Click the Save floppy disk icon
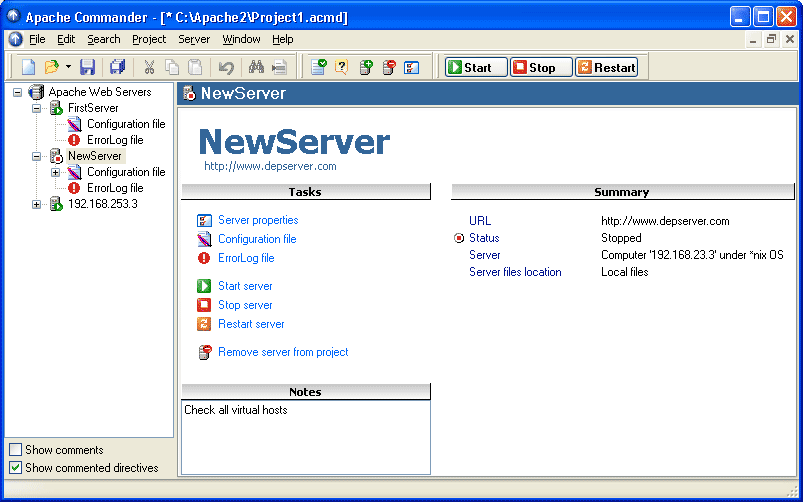The height and width of the screenshot is (502, 803). click(x=88, y=67)
